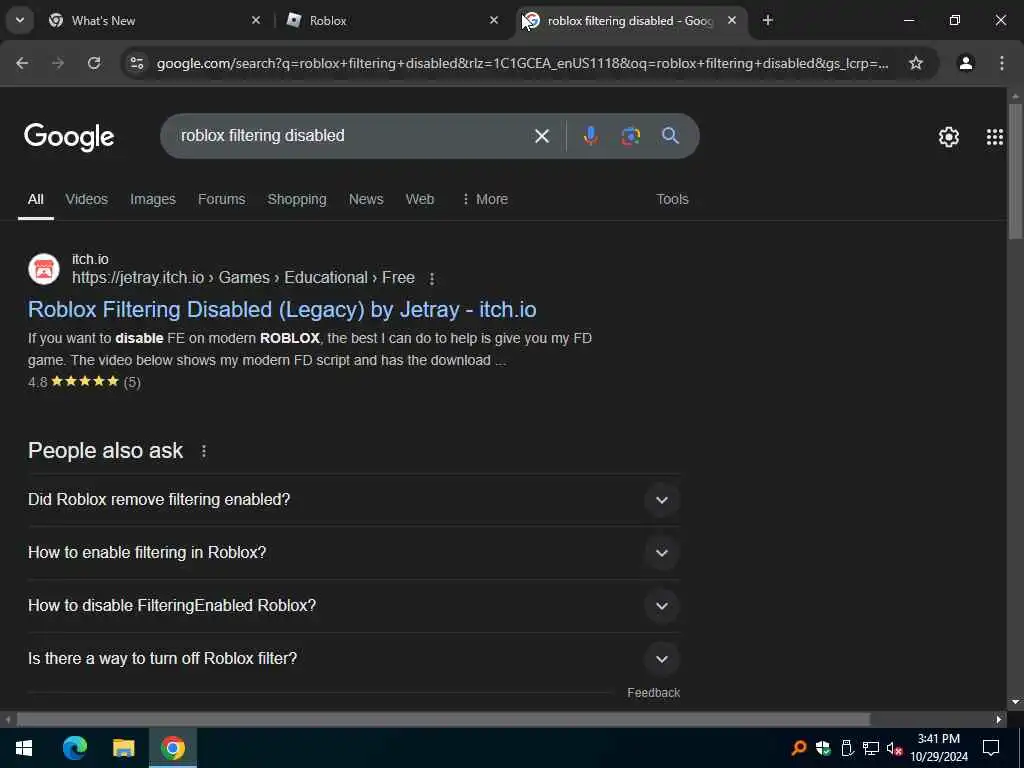View site information icon in address bar
The image size is (1024, 768).
click(x=137, y=63)
